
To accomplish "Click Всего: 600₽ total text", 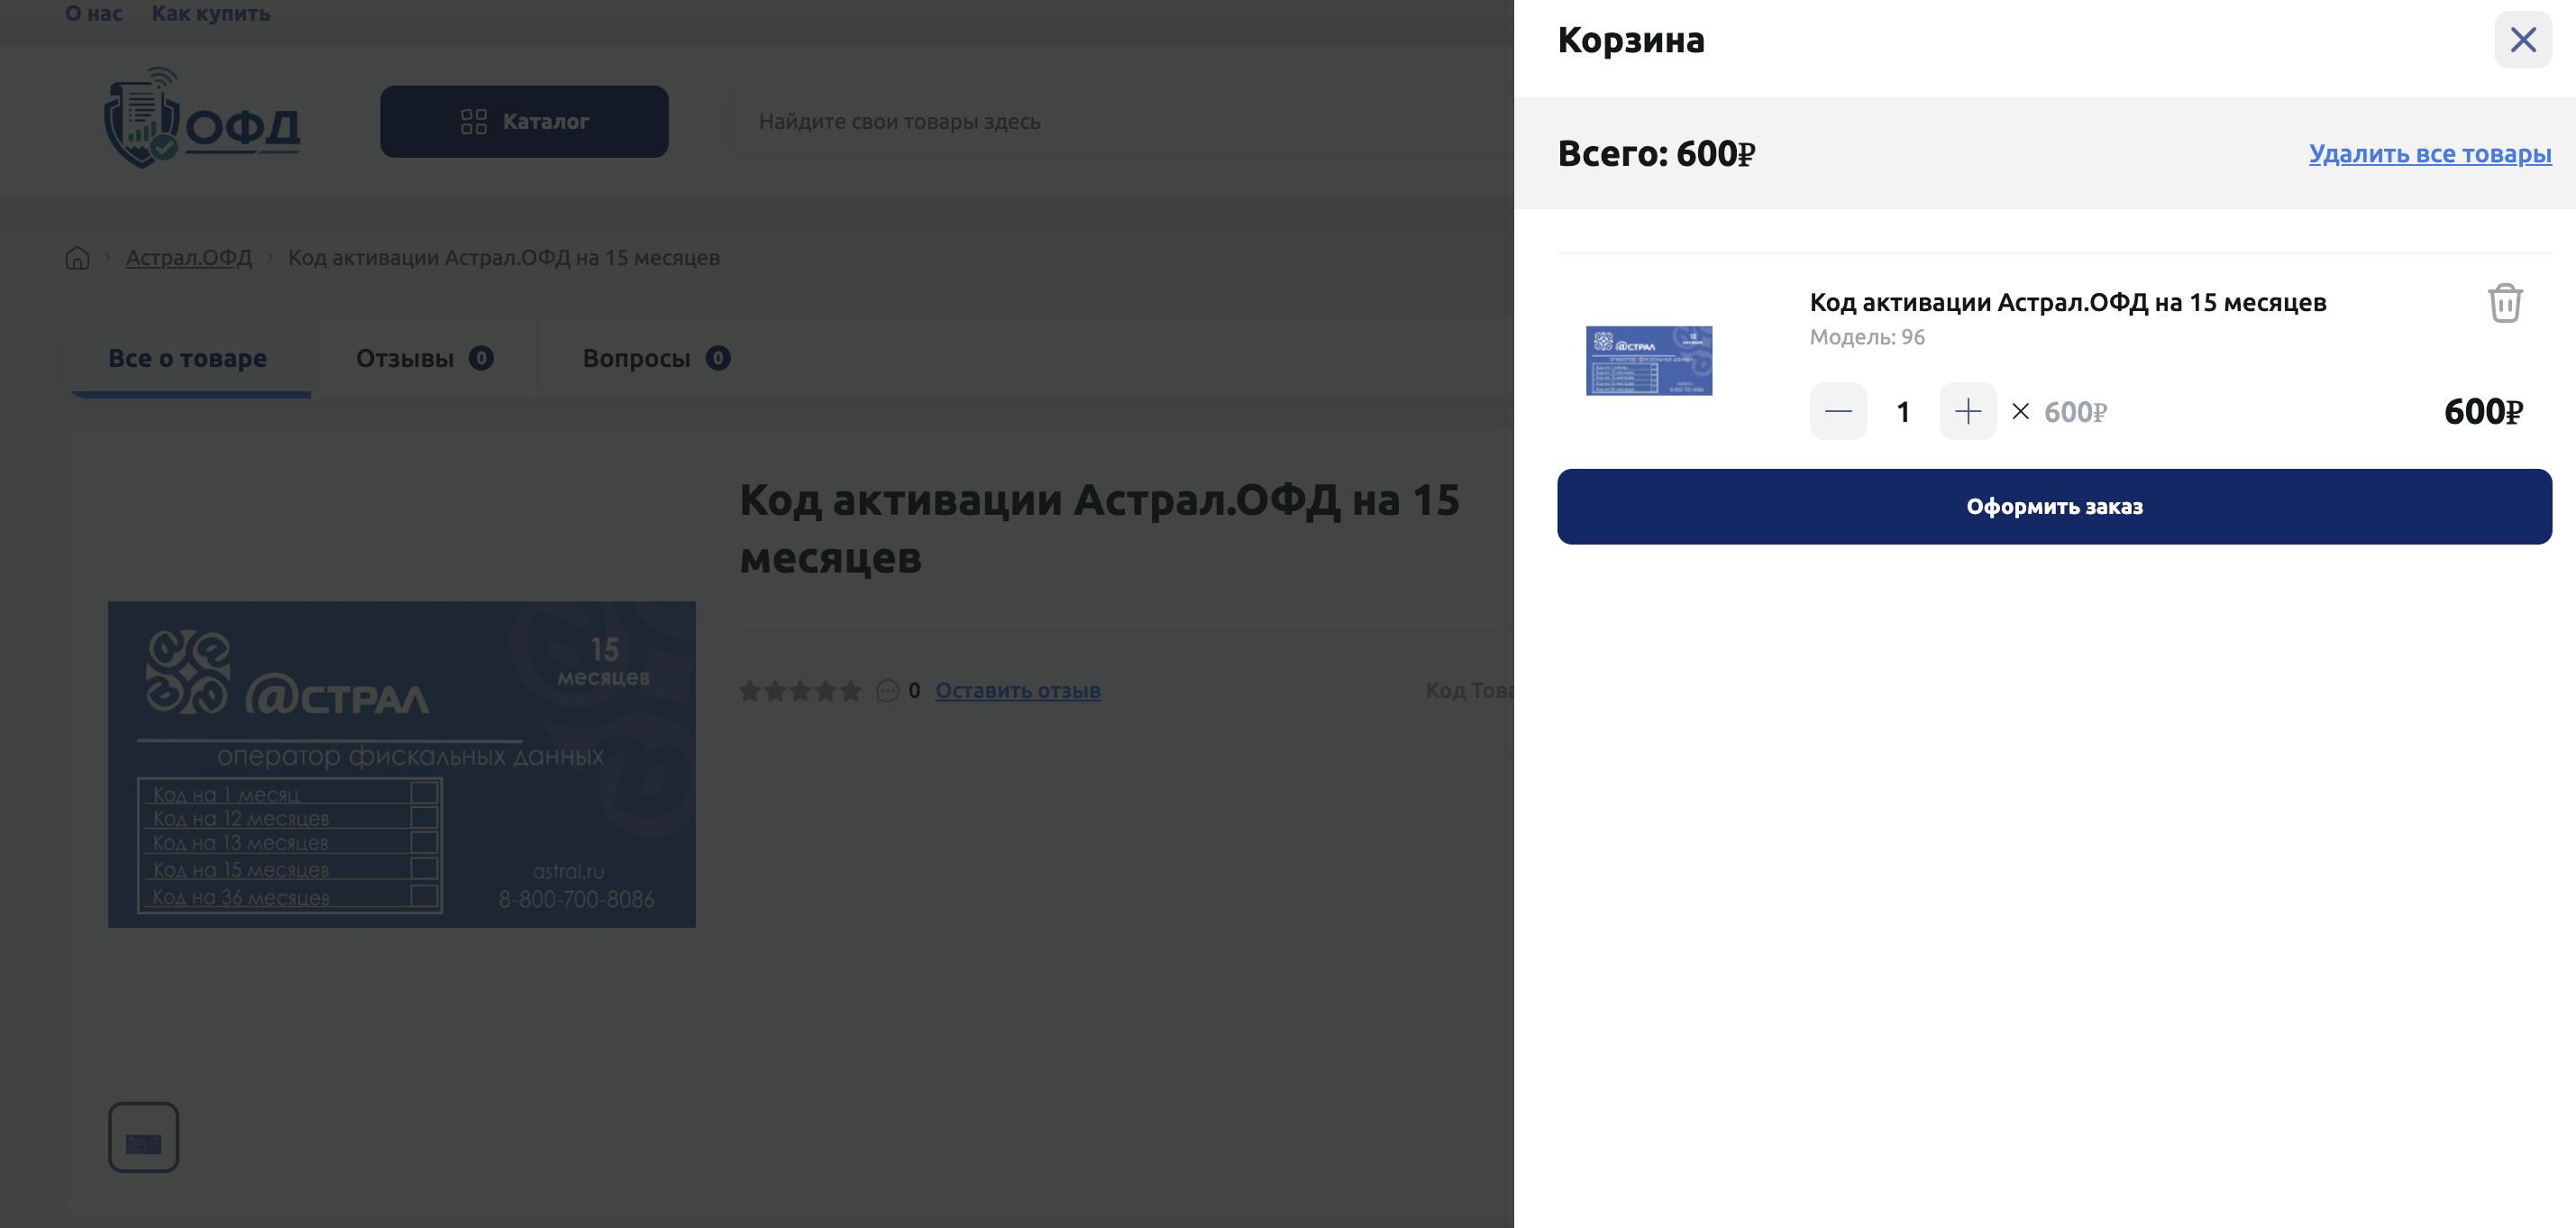I will click(1656, 154).
